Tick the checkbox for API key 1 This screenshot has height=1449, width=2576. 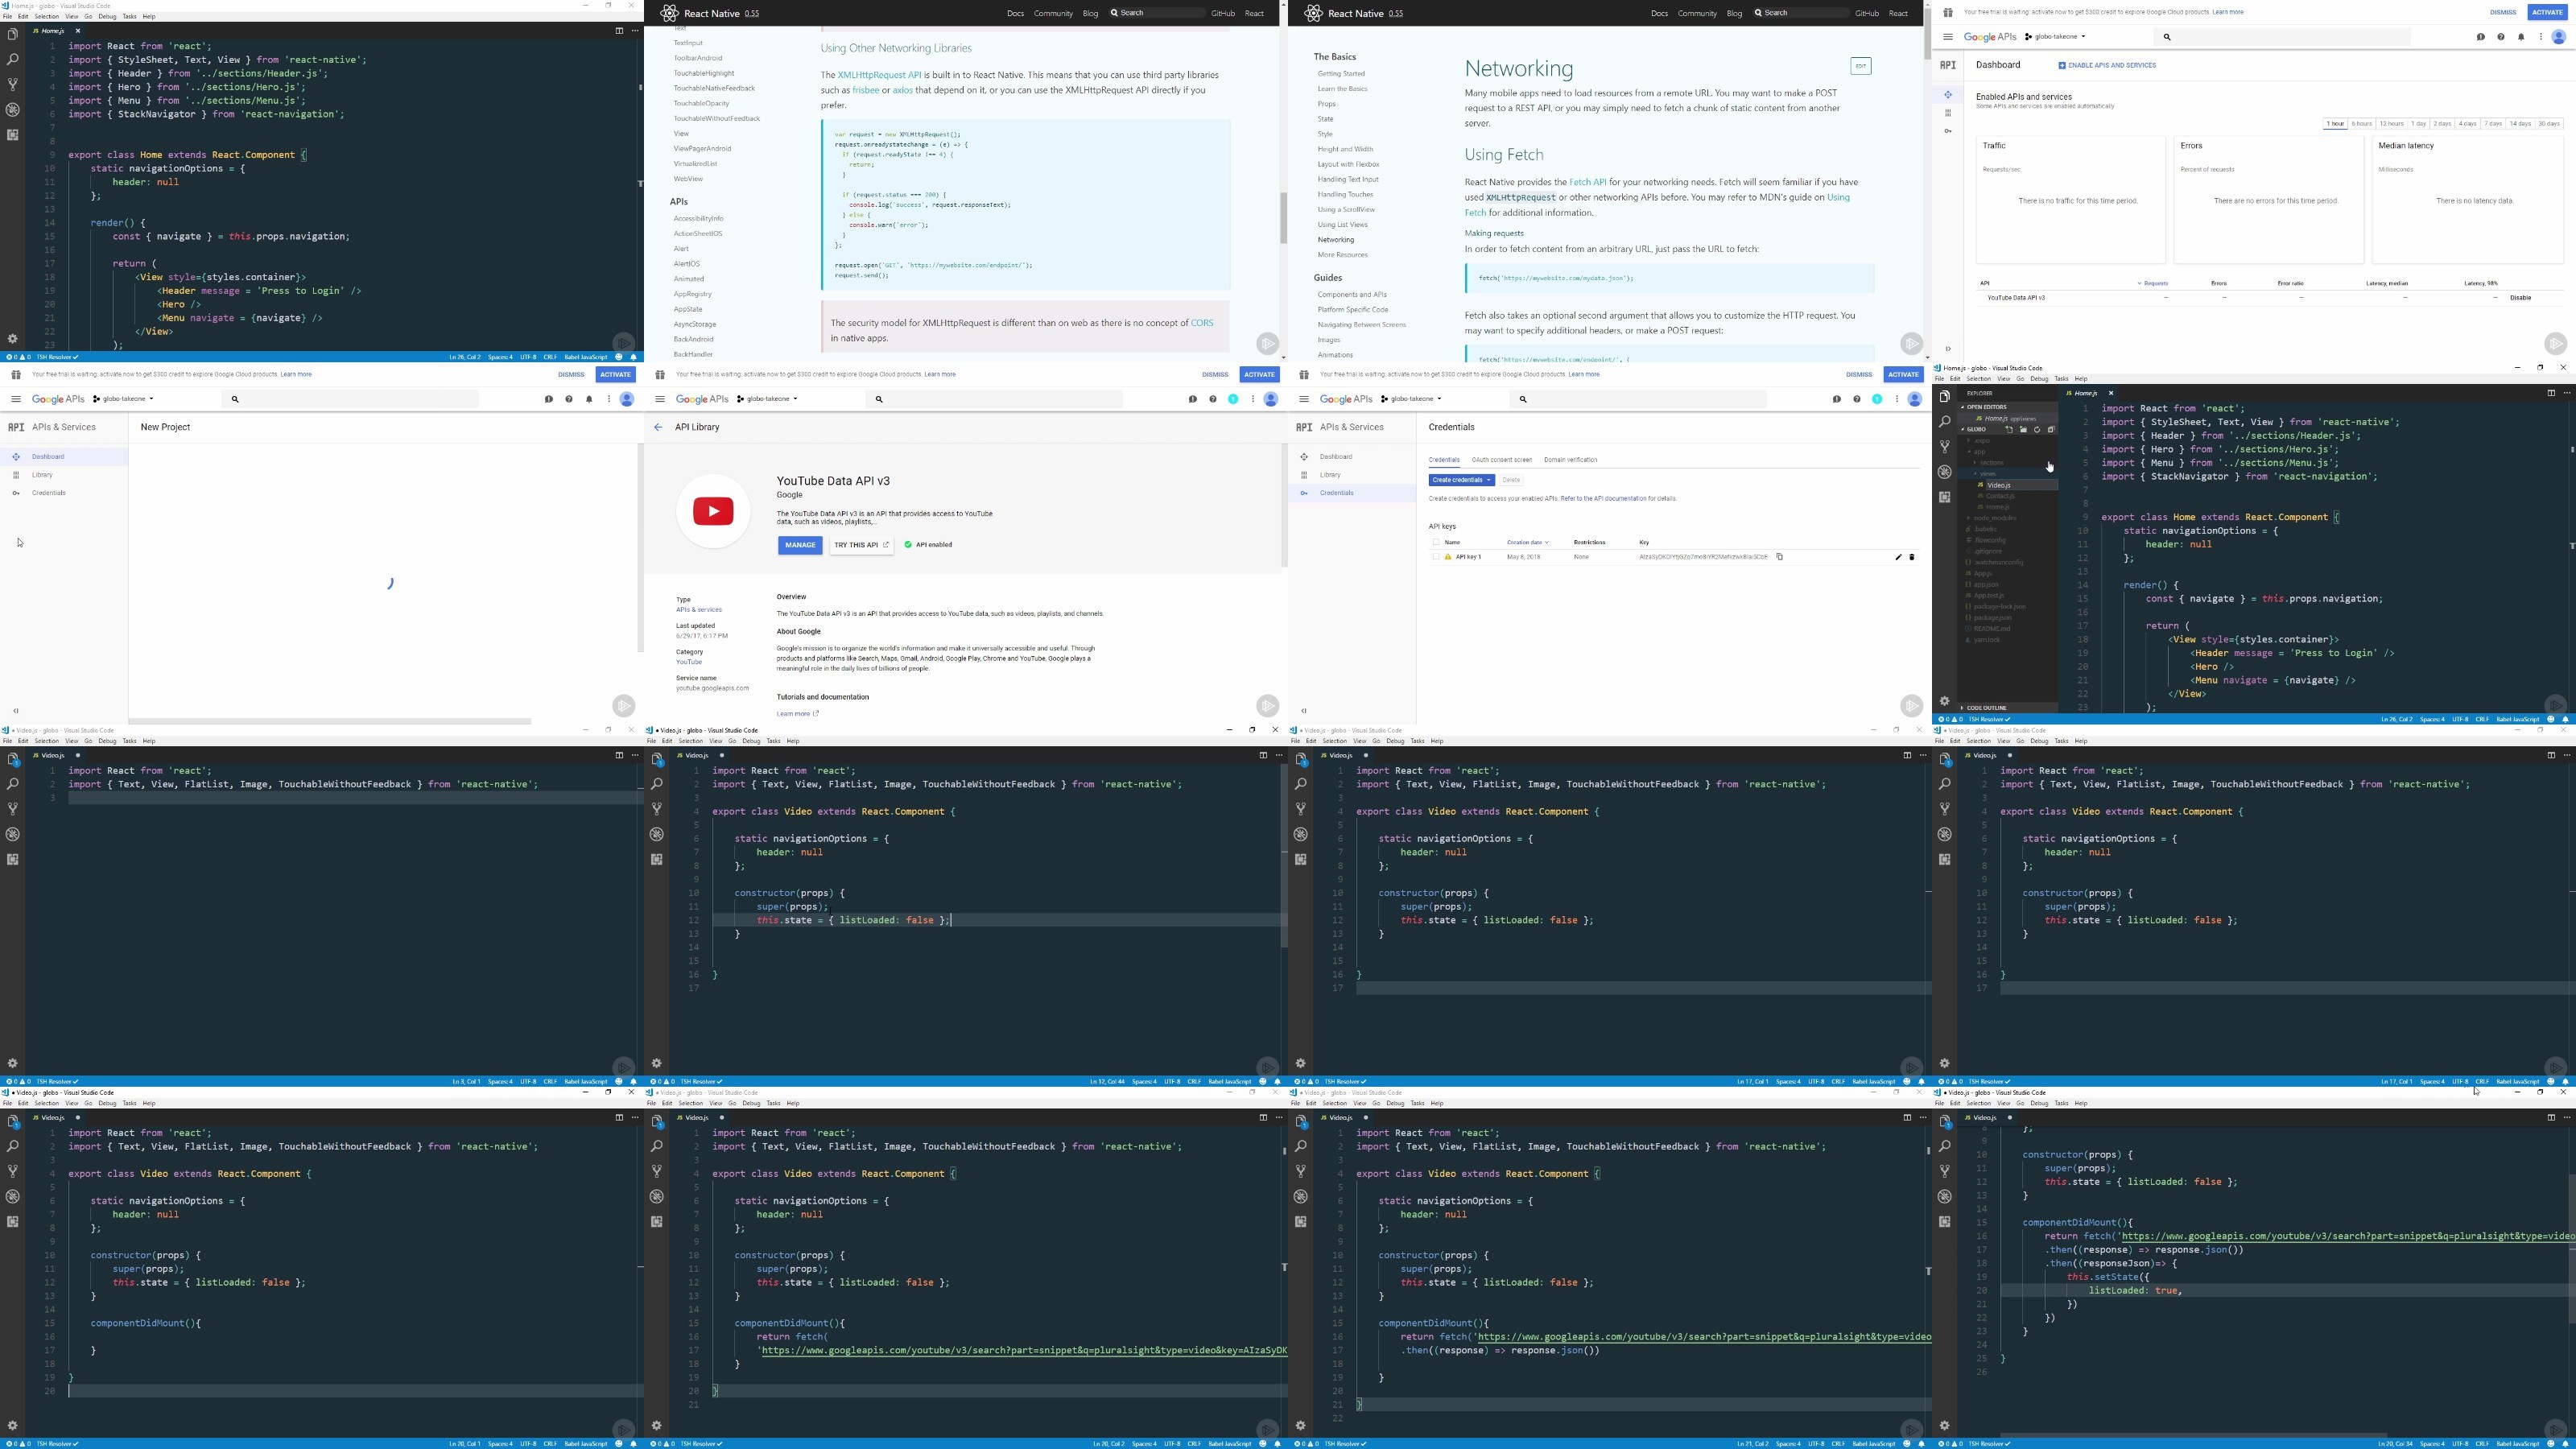tap(1436, 557)
